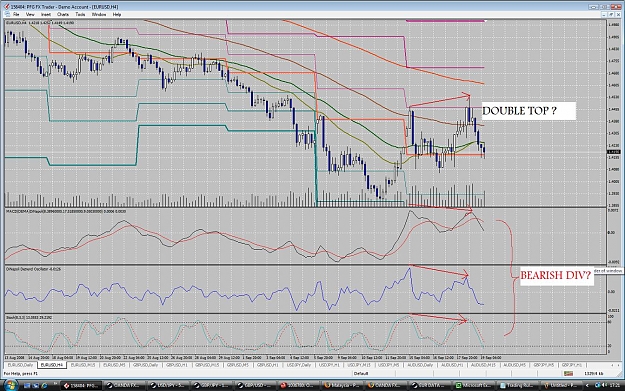Screen dimensions: 625x391
Task: Open the Insert menu
Action: tap(46, 14)
